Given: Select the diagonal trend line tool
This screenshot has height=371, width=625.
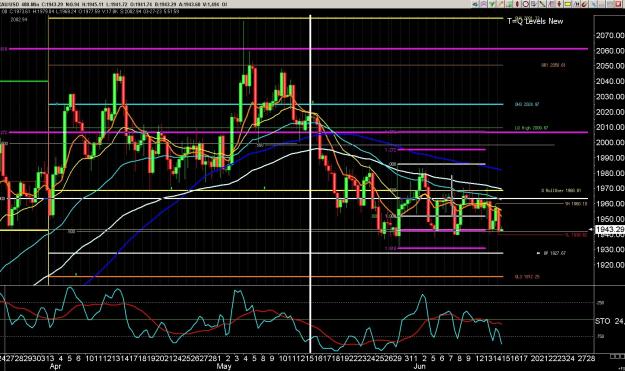Looking at the screenshot, I should 542,4.
